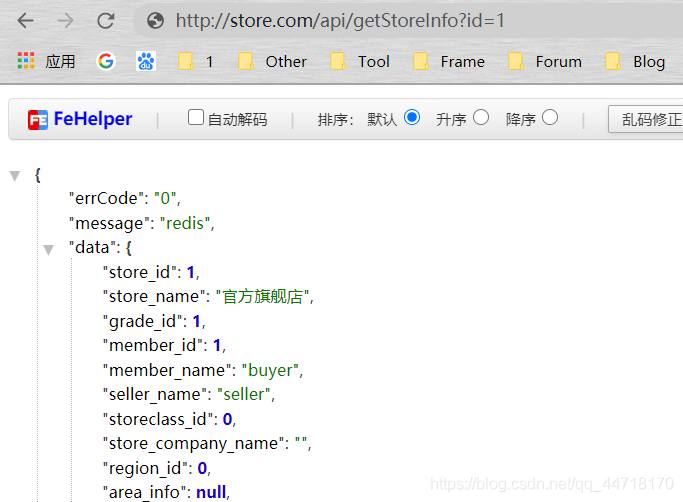Click the 乱码修正 button

point(646,119)
